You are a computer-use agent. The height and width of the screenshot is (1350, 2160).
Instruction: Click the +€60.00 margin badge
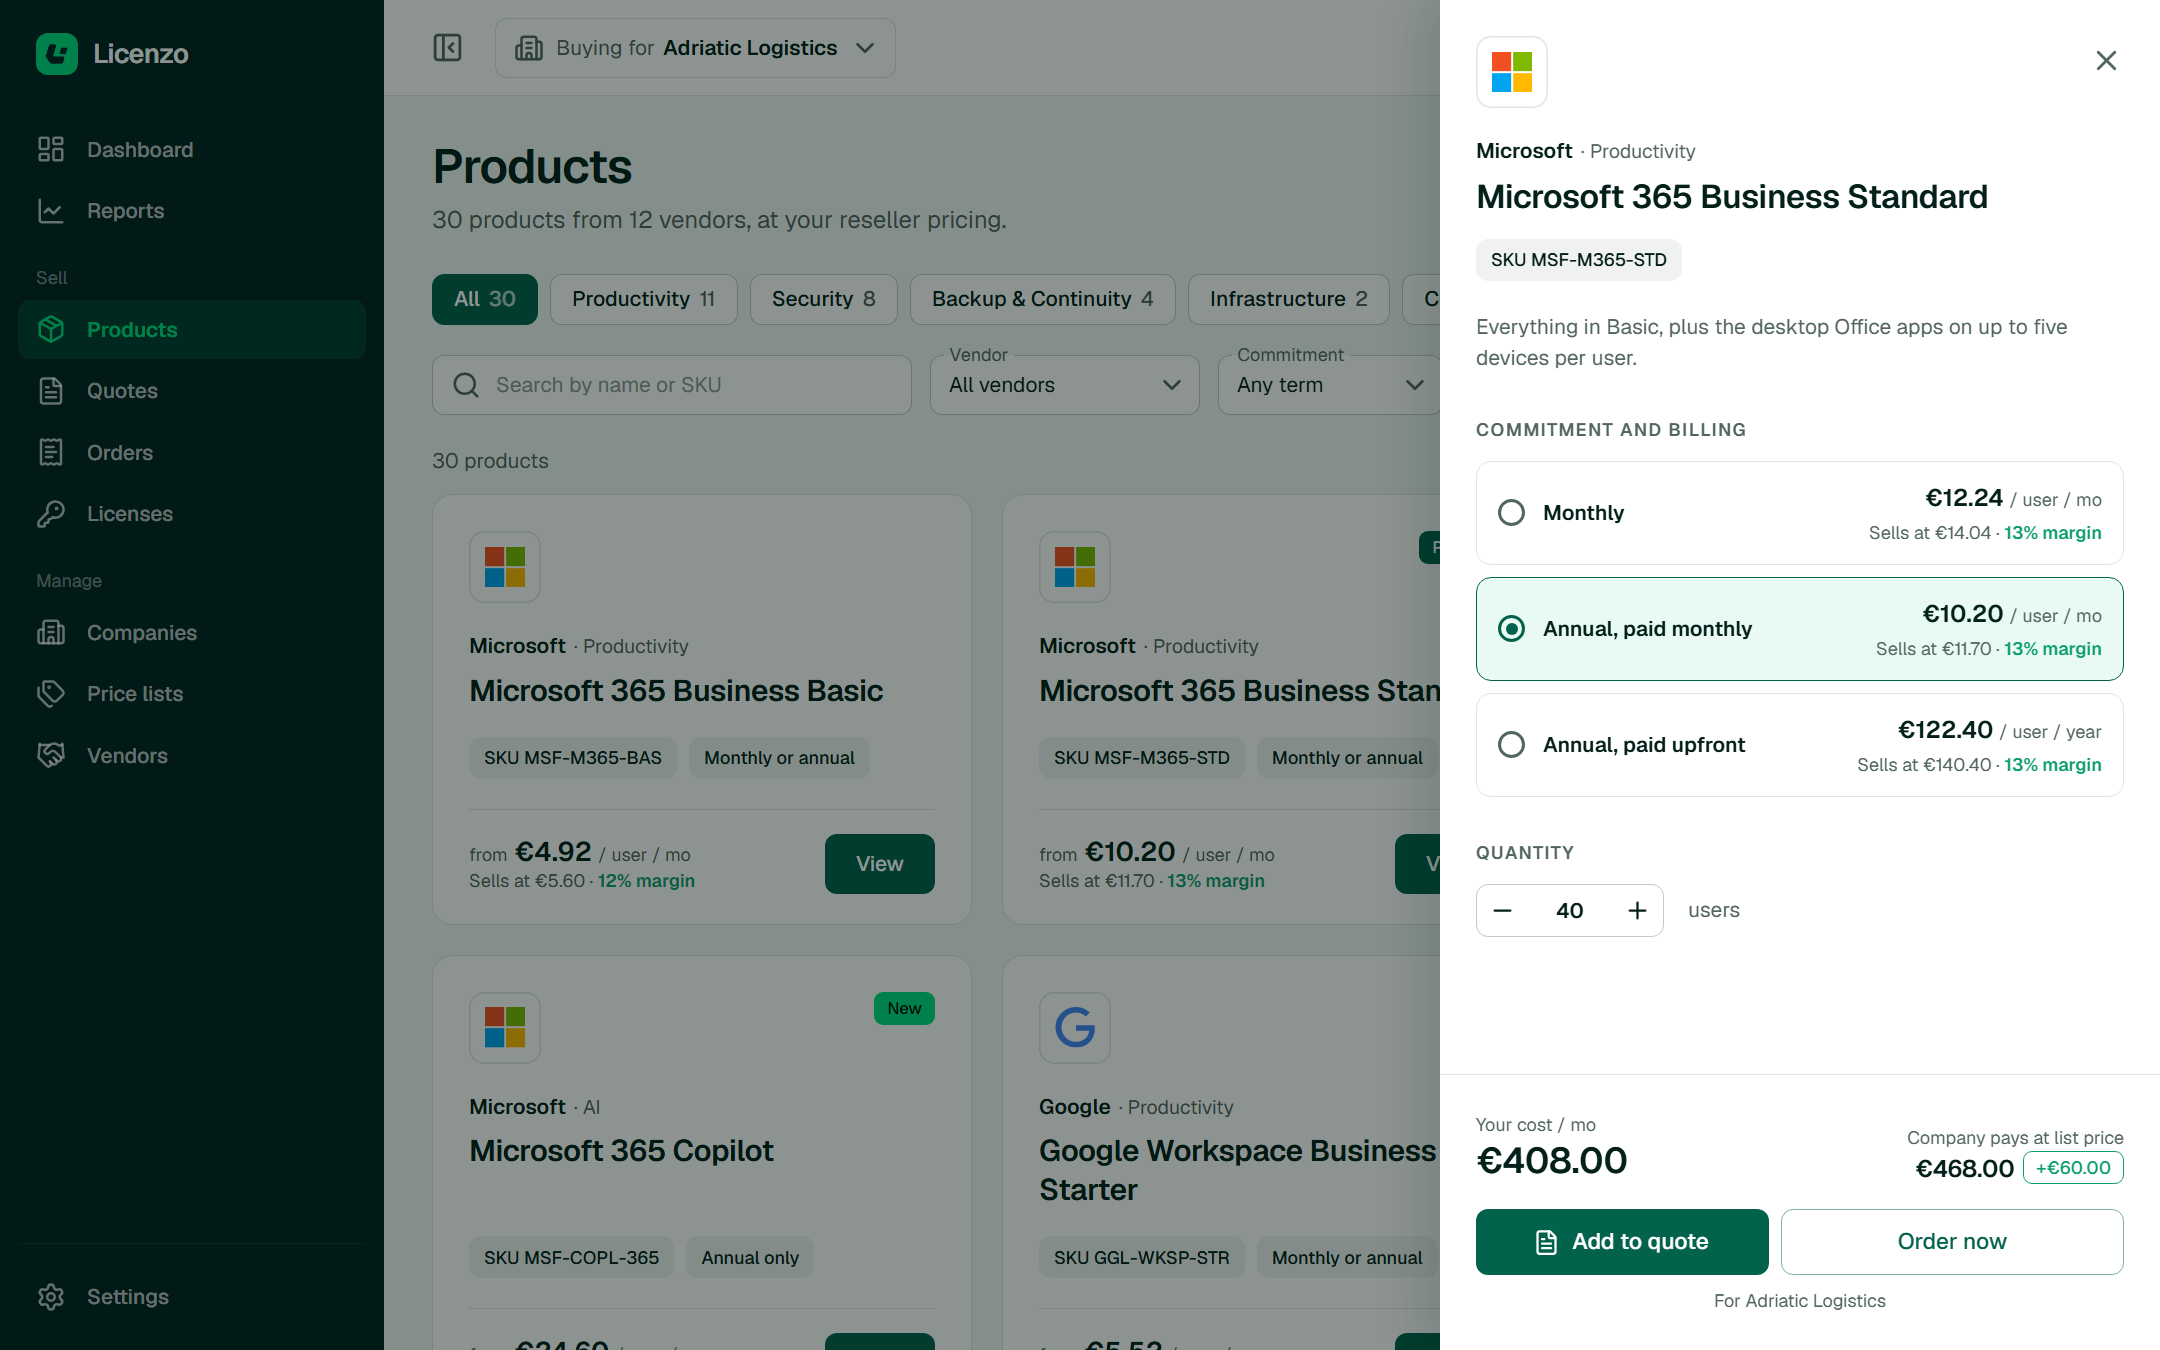click(x=2073, y=1168)
